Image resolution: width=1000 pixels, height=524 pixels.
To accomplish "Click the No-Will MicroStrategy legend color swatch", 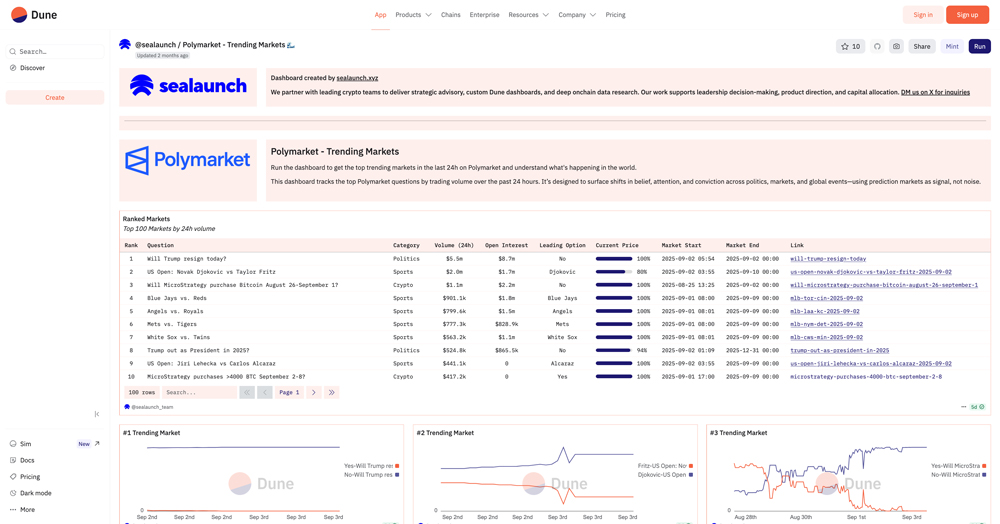I will click(986, 475).
